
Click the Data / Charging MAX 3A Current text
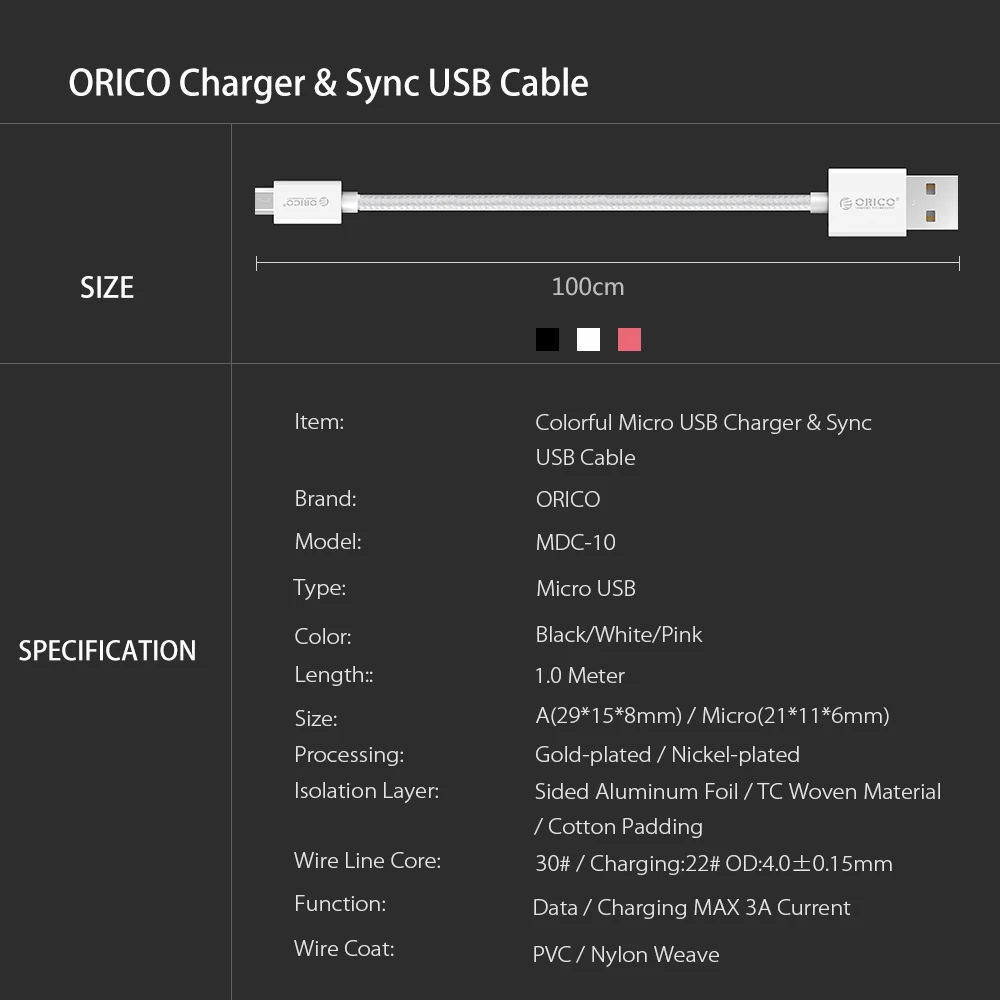[x=691, y=908]
